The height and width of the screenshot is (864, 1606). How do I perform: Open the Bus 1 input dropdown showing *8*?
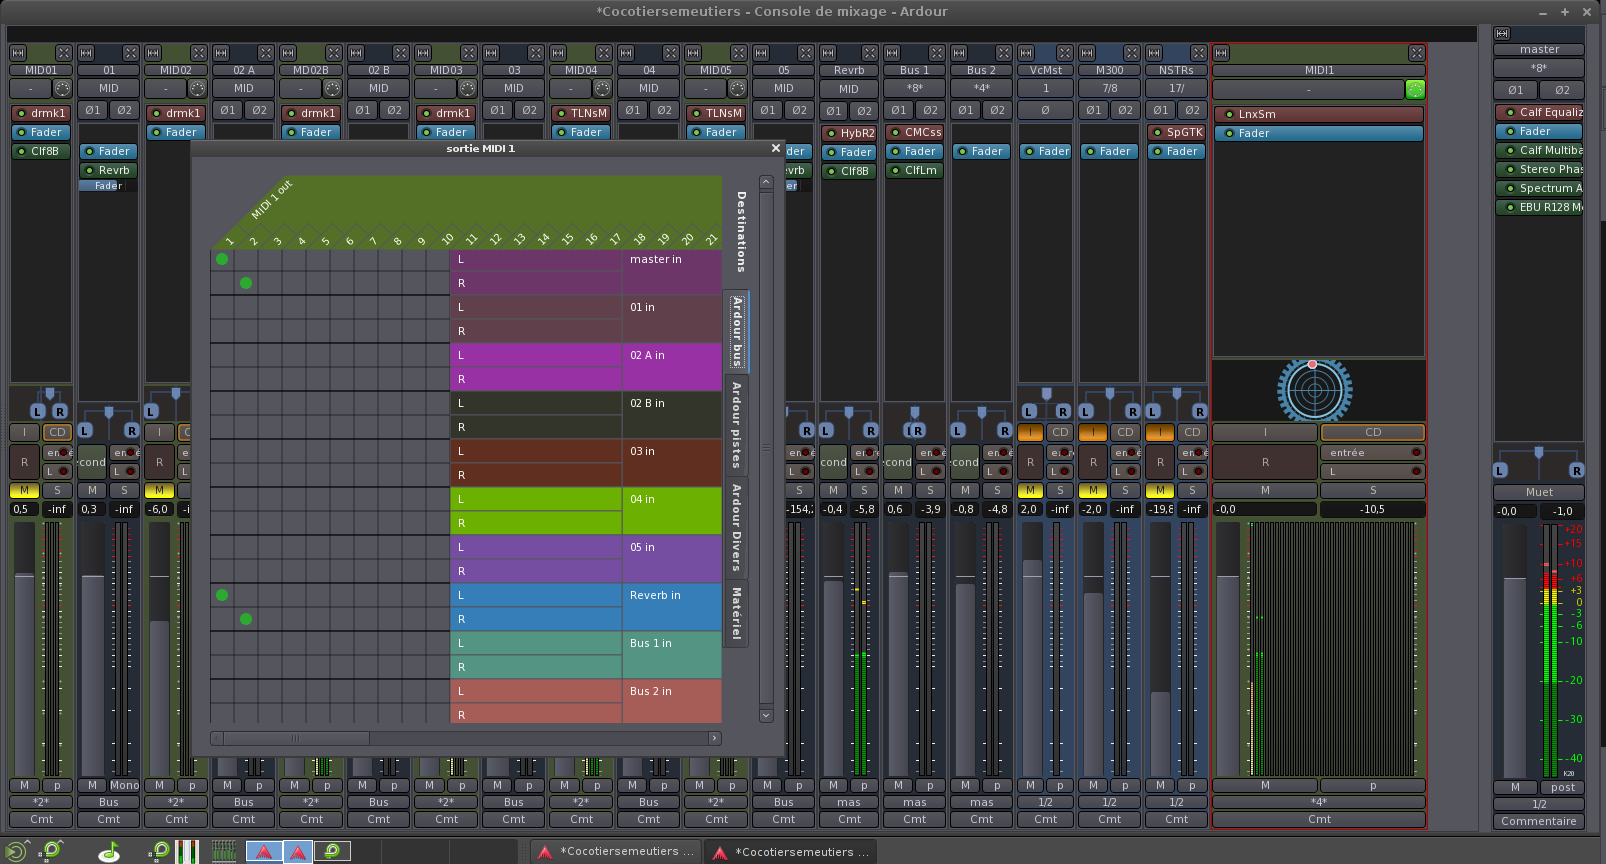(x=914, y=88)
